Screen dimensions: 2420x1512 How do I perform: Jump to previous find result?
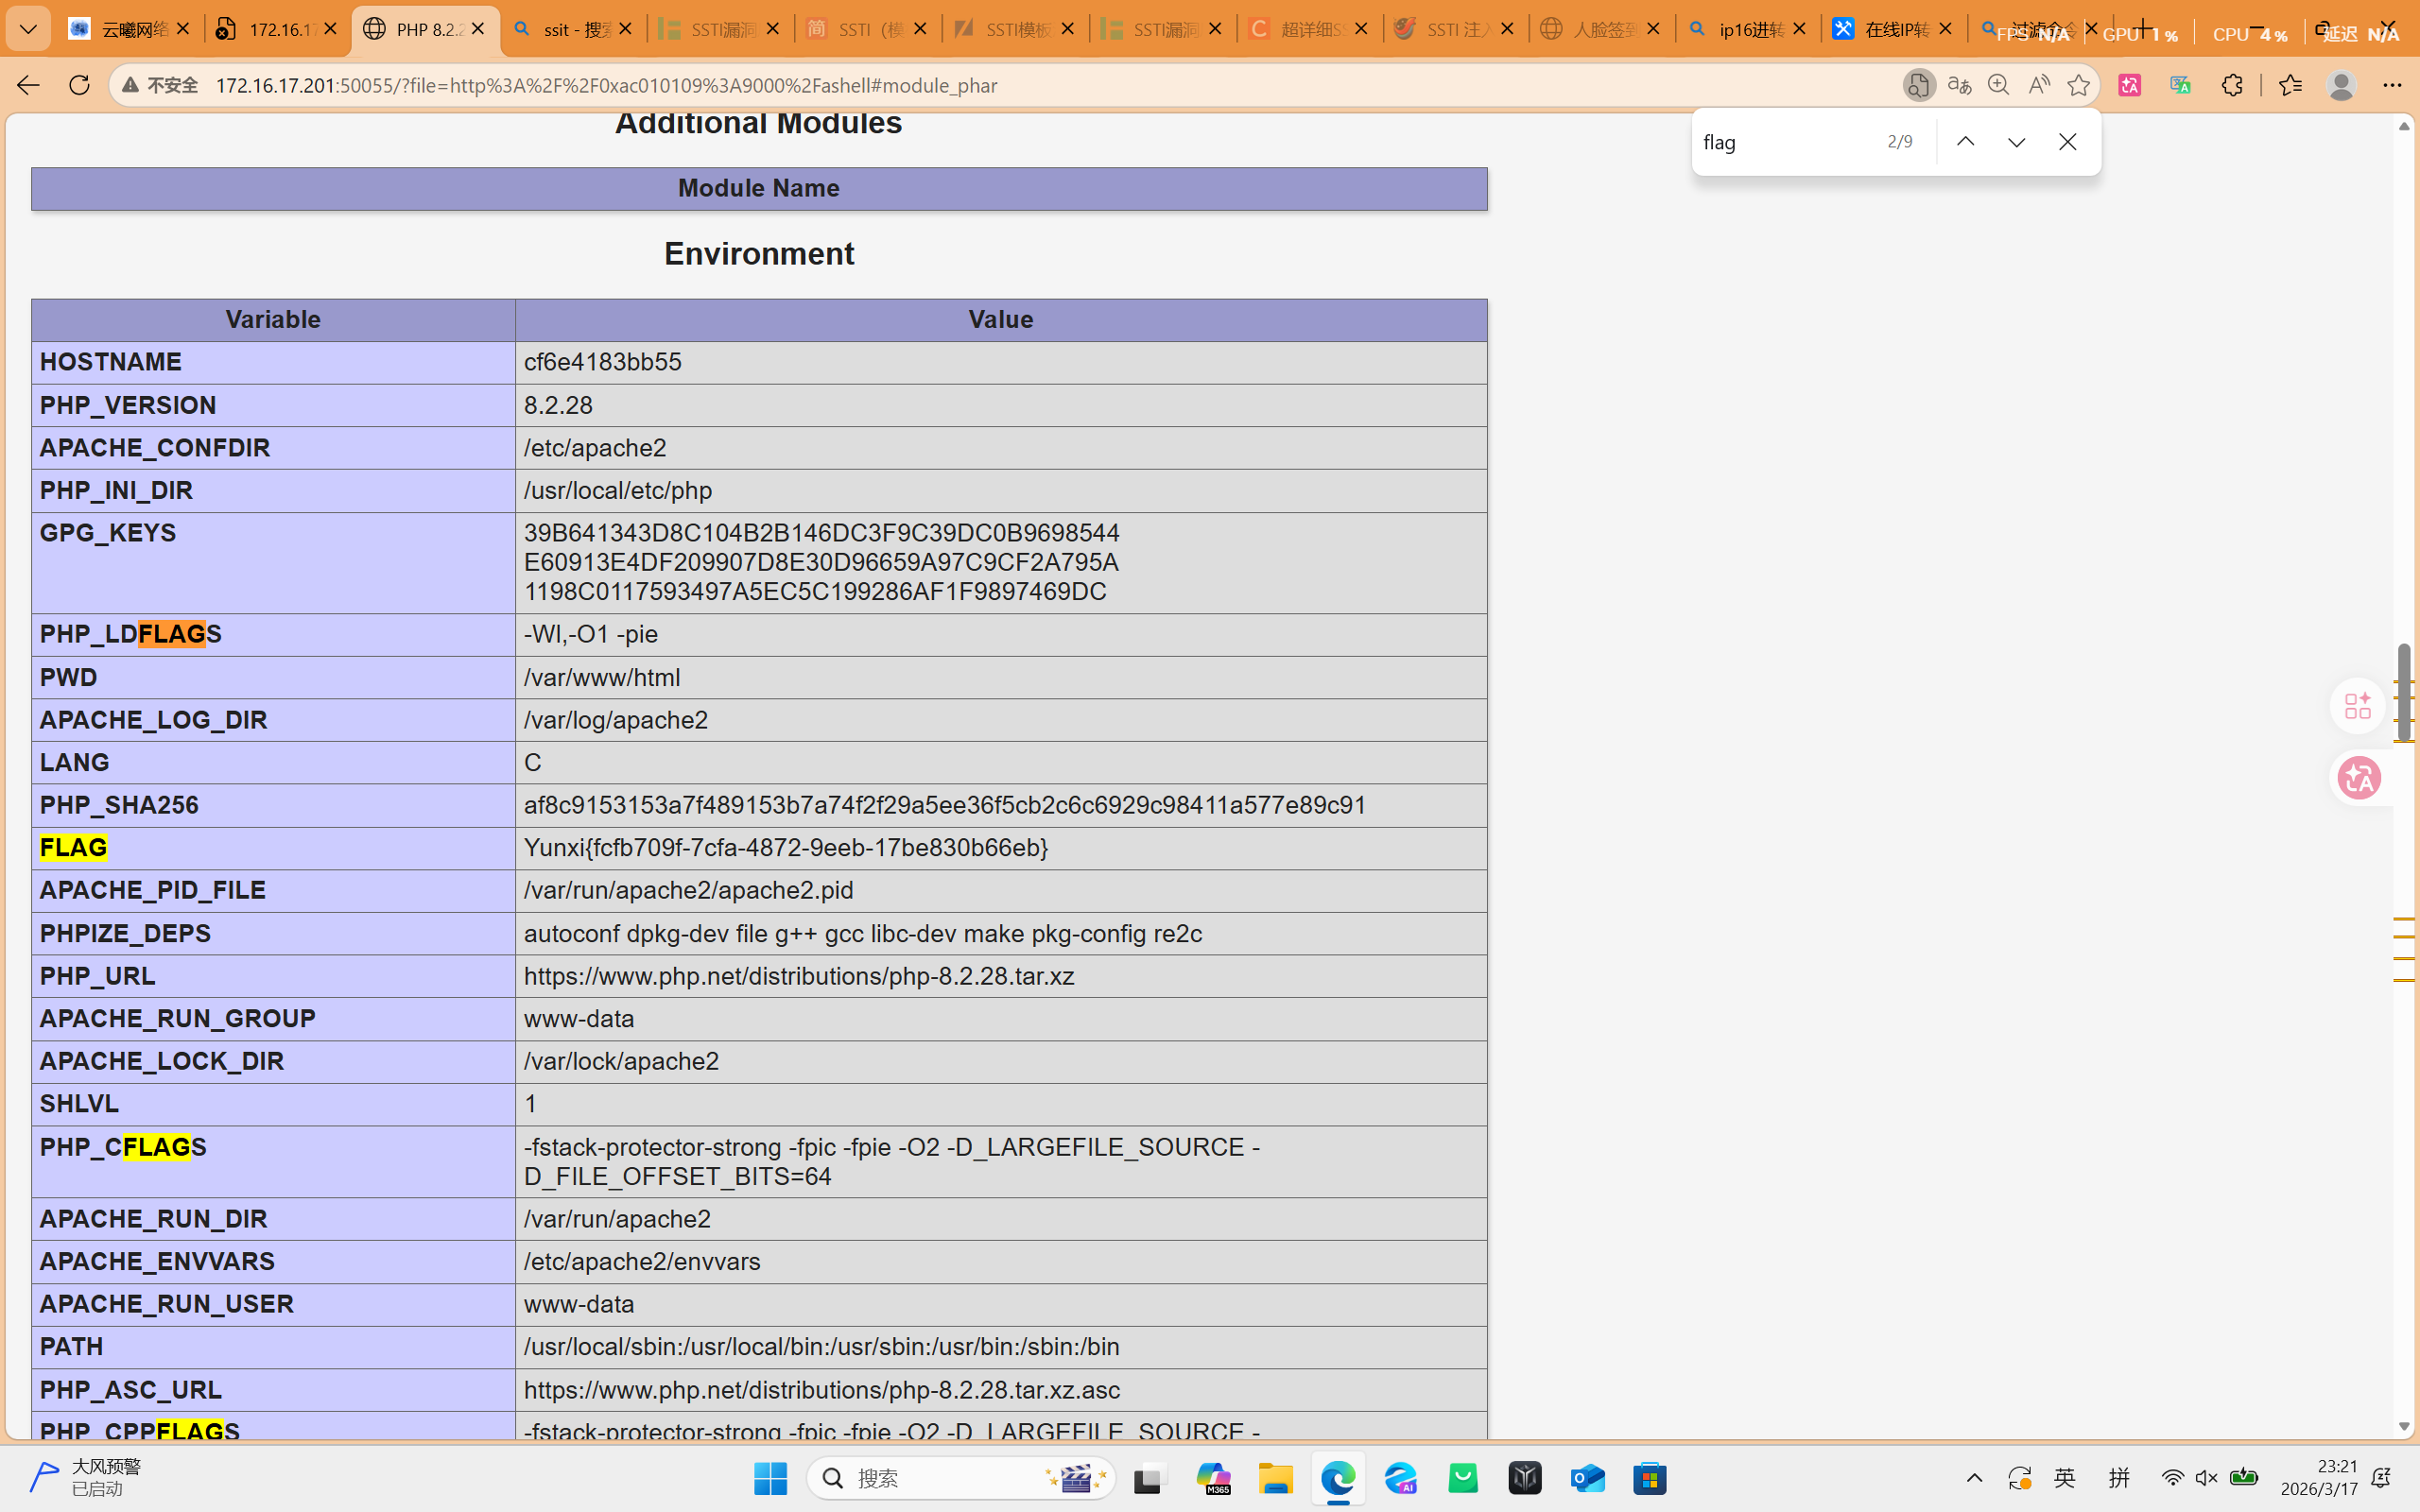[1965, 142]
